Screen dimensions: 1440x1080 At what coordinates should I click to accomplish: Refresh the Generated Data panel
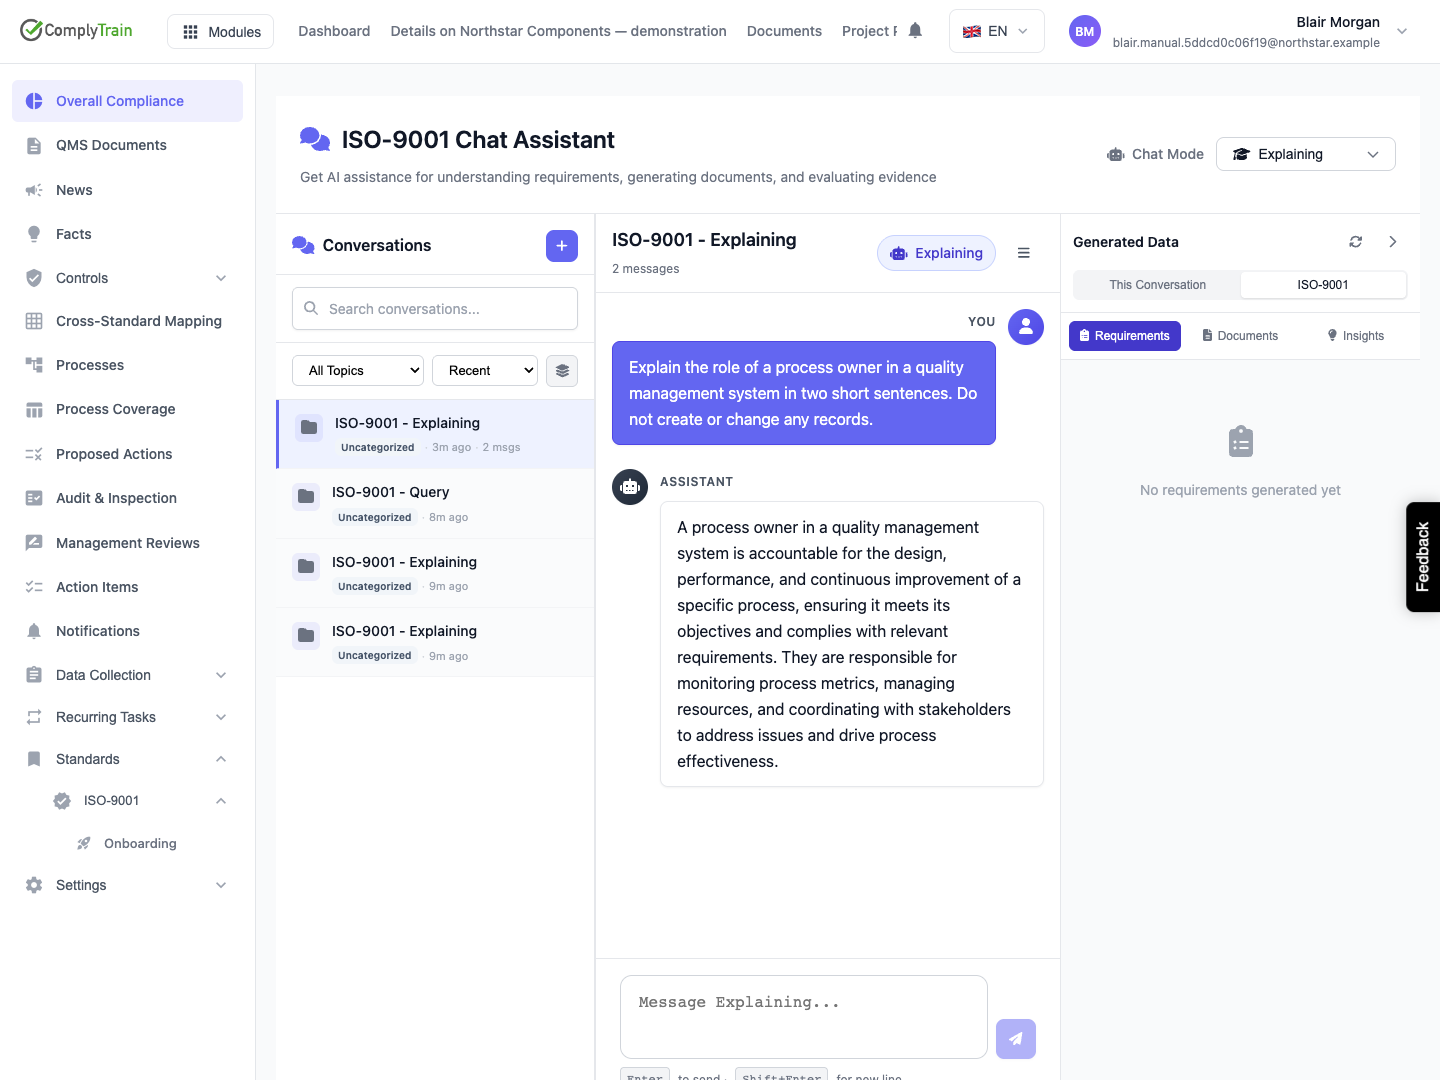pos(1356,242)
